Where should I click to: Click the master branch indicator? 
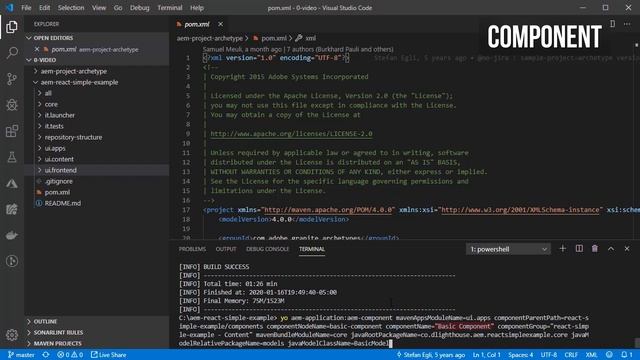pos(21,355)
